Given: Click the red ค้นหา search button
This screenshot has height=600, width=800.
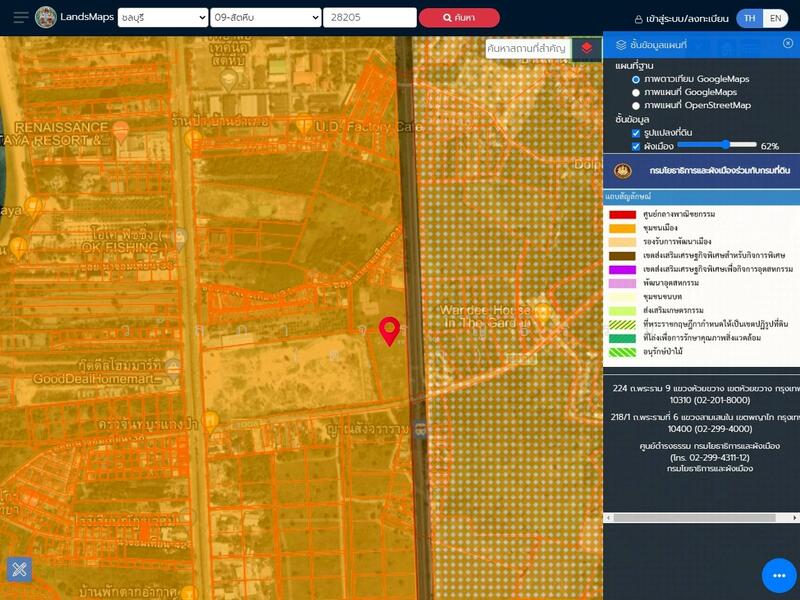Looking at the screenshot, I should (x=458, y=17).
